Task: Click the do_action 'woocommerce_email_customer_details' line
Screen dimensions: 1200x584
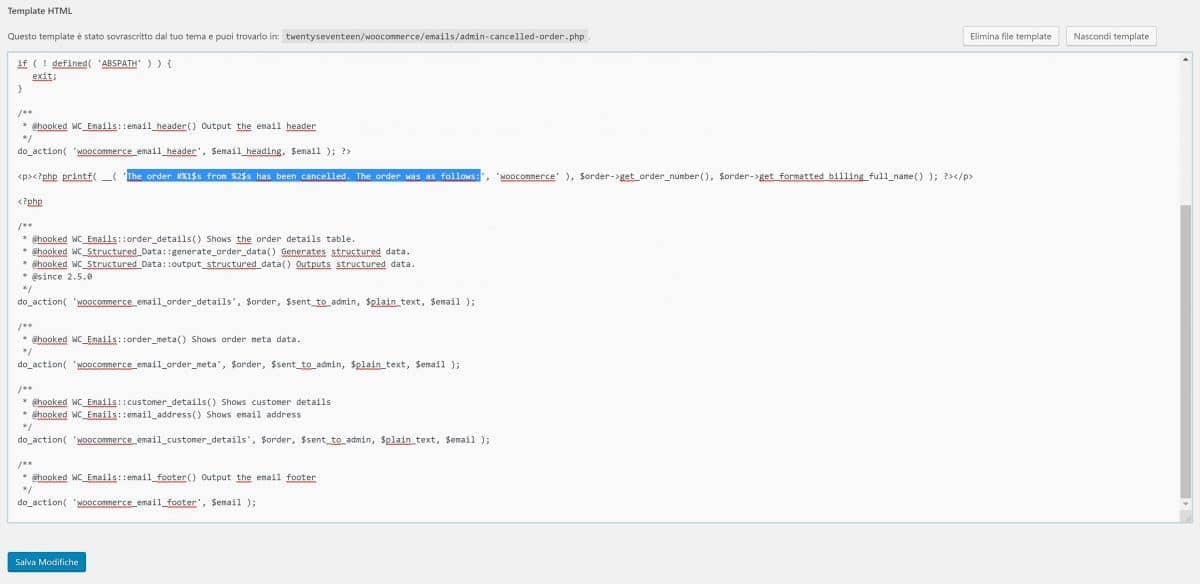Action: [x=254, y=439]
